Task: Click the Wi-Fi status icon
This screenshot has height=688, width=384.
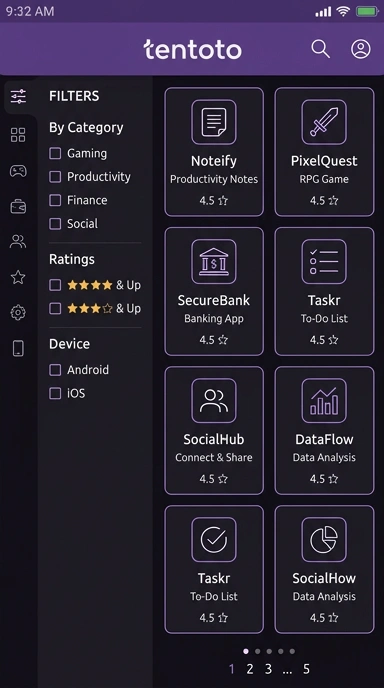Action: point(343,11)
